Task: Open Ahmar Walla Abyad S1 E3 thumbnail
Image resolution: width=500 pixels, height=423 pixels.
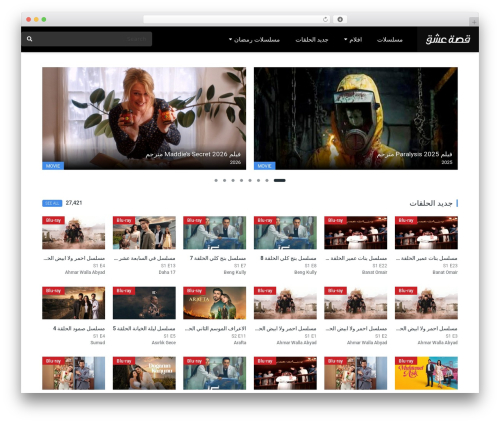Action: 426,303
